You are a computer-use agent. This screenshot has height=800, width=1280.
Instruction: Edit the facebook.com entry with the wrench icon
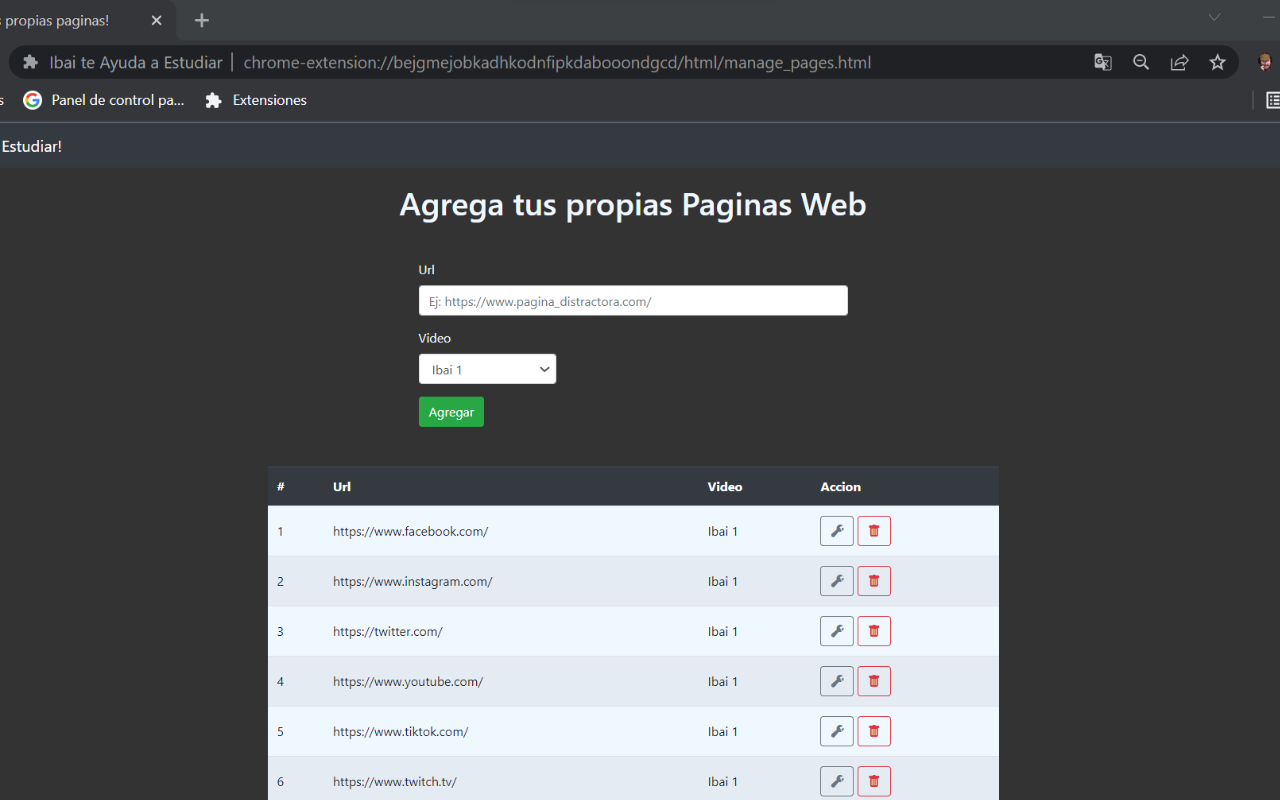[x=837, y=530]
